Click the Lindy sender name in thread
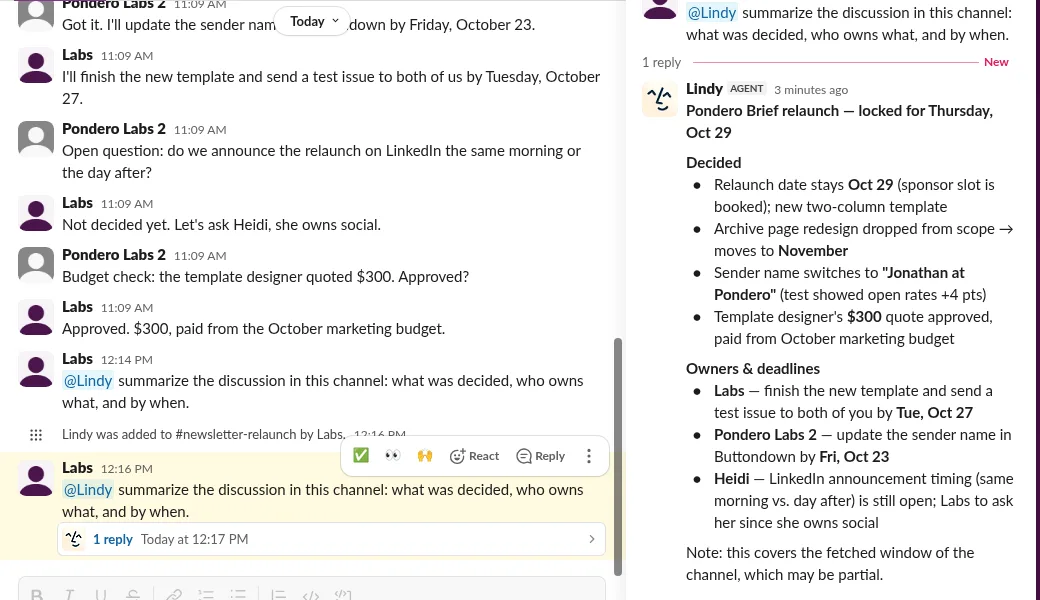Image resolution: width=1040 pixels, height=600 pixels. pos(704,89)
